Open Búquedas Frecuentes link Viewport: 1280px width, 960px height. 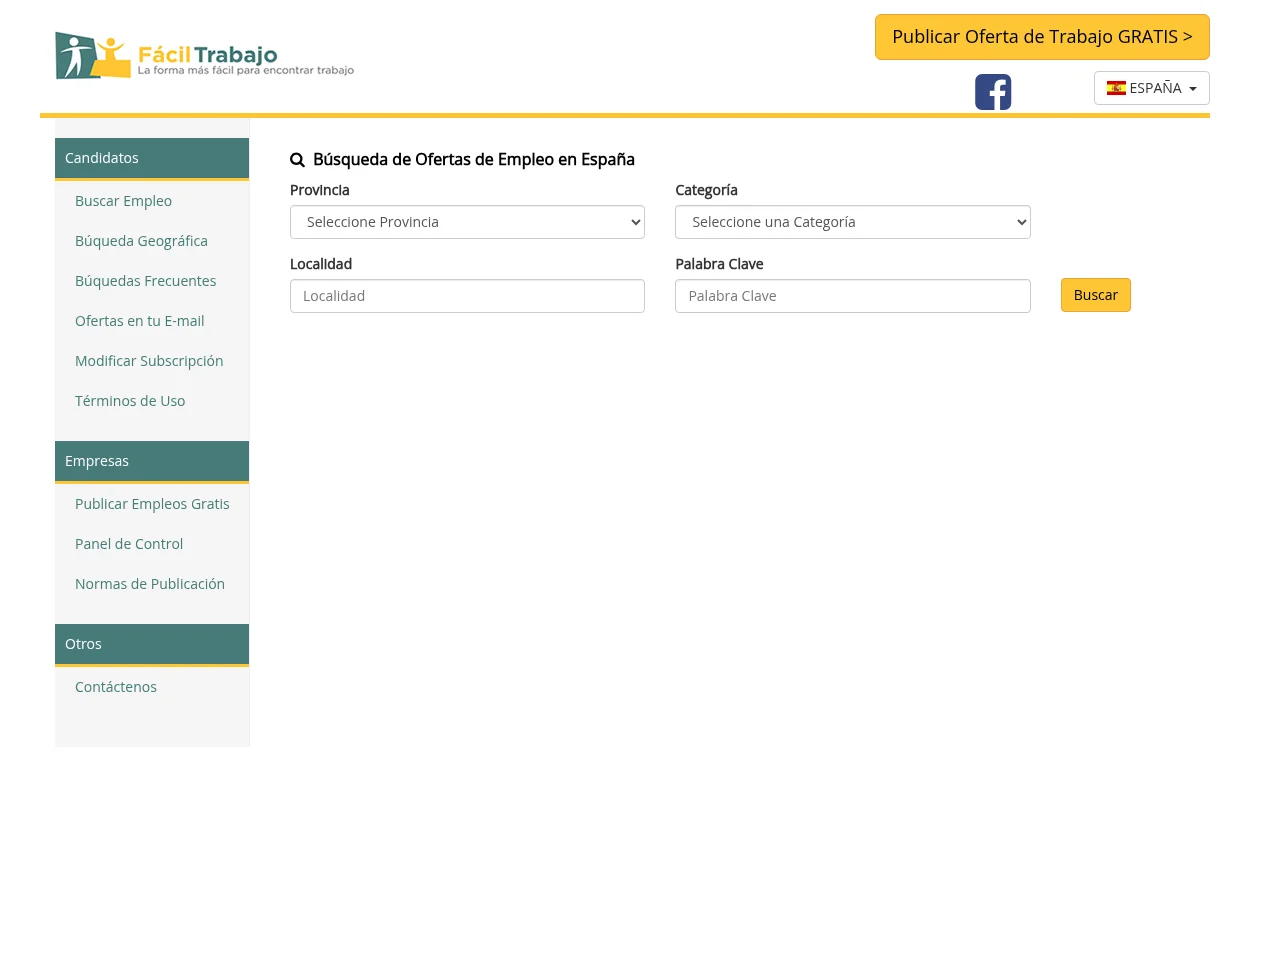[145, 281]
